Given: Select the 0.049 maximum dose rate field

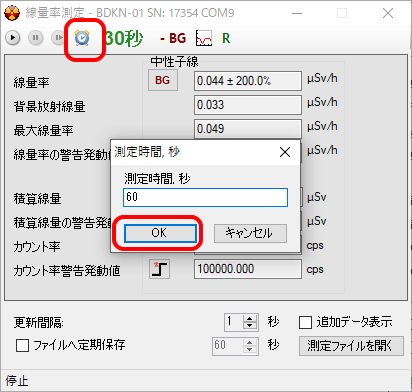Looking at the screenshot, I should point(248,129).
